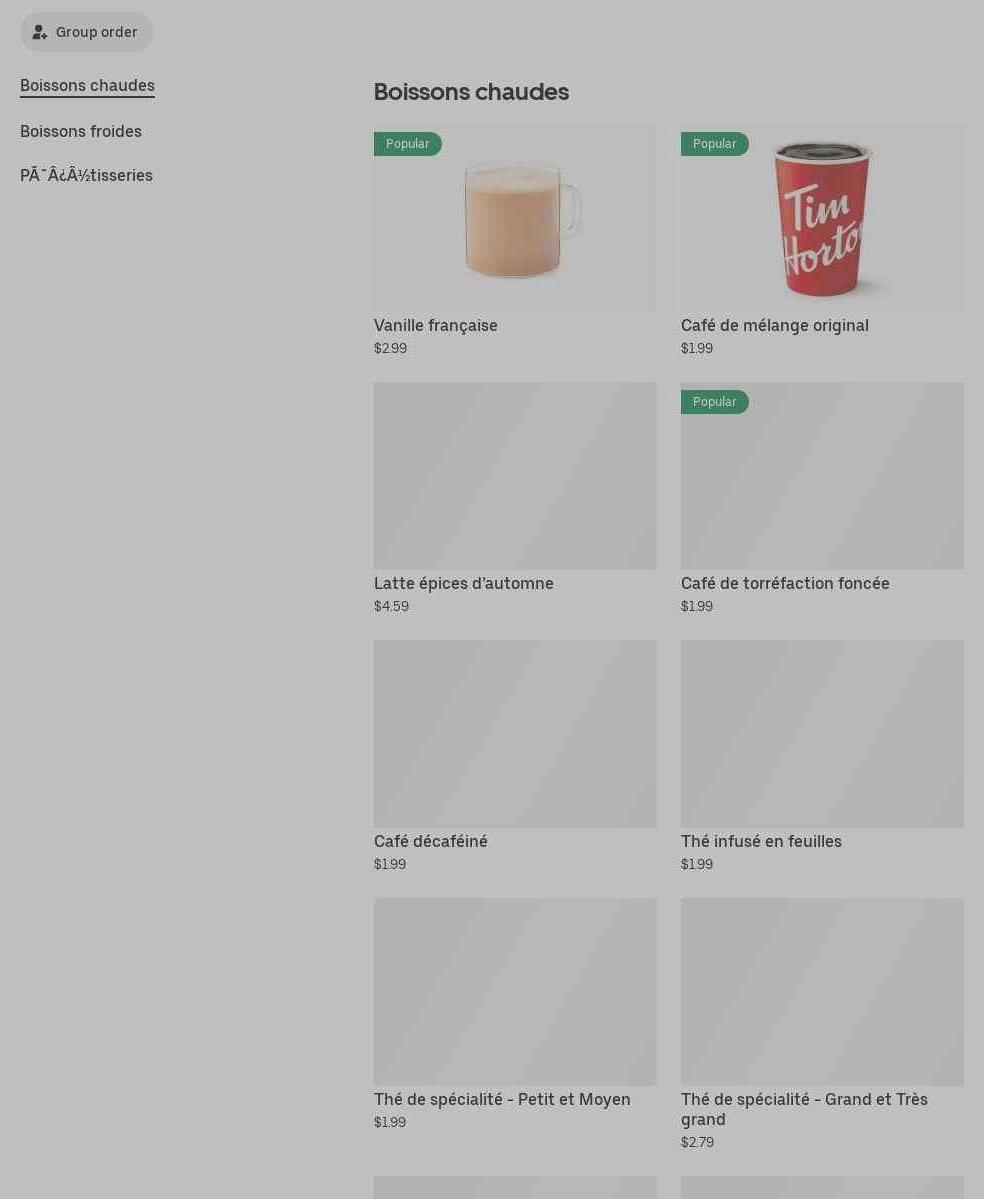Click the Group order person icon
This screenshot has height=1199, width=984.
tap(40, 32)
